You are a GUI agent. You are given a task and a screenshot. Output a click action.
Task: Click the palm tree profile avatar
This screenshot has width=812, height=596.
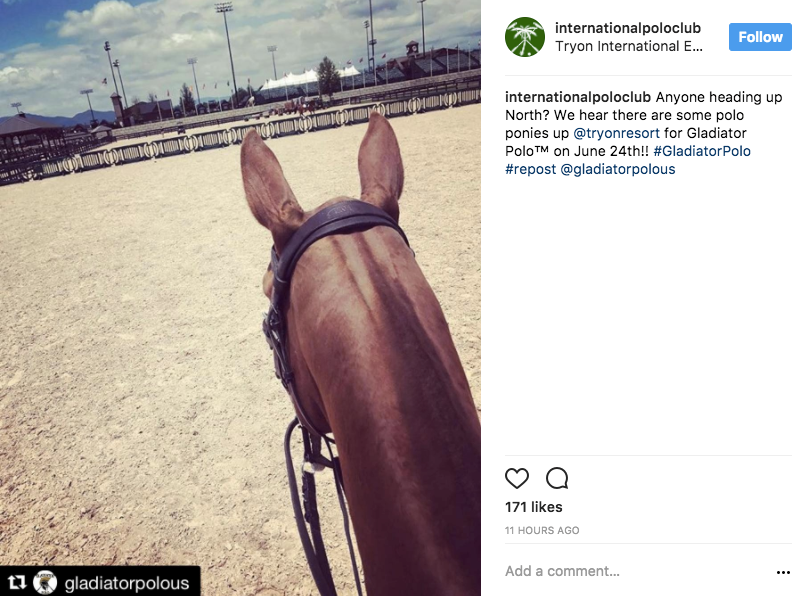click(525, 37)
